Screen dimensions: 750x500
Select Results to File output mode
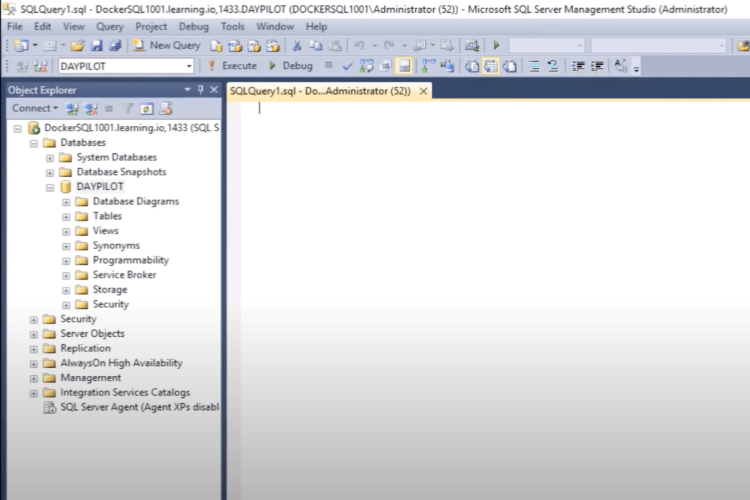[x=510, y=66]
